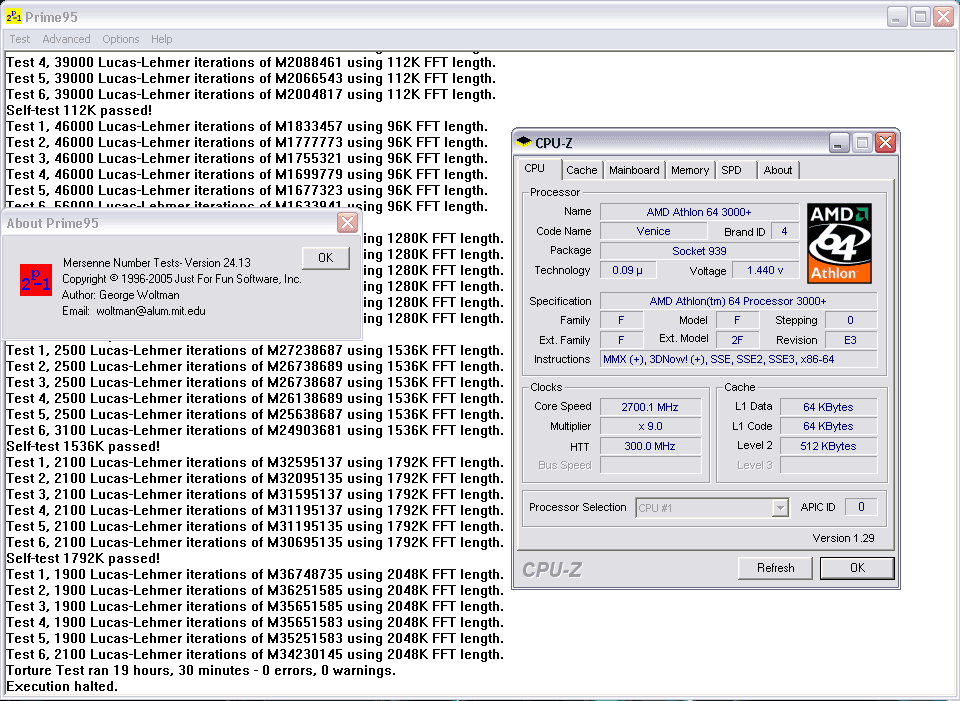Click OK in About Prime95 dialog
The height and width of the screenshot is (701, 960).
pyautogui.click(x=326, y=258)
